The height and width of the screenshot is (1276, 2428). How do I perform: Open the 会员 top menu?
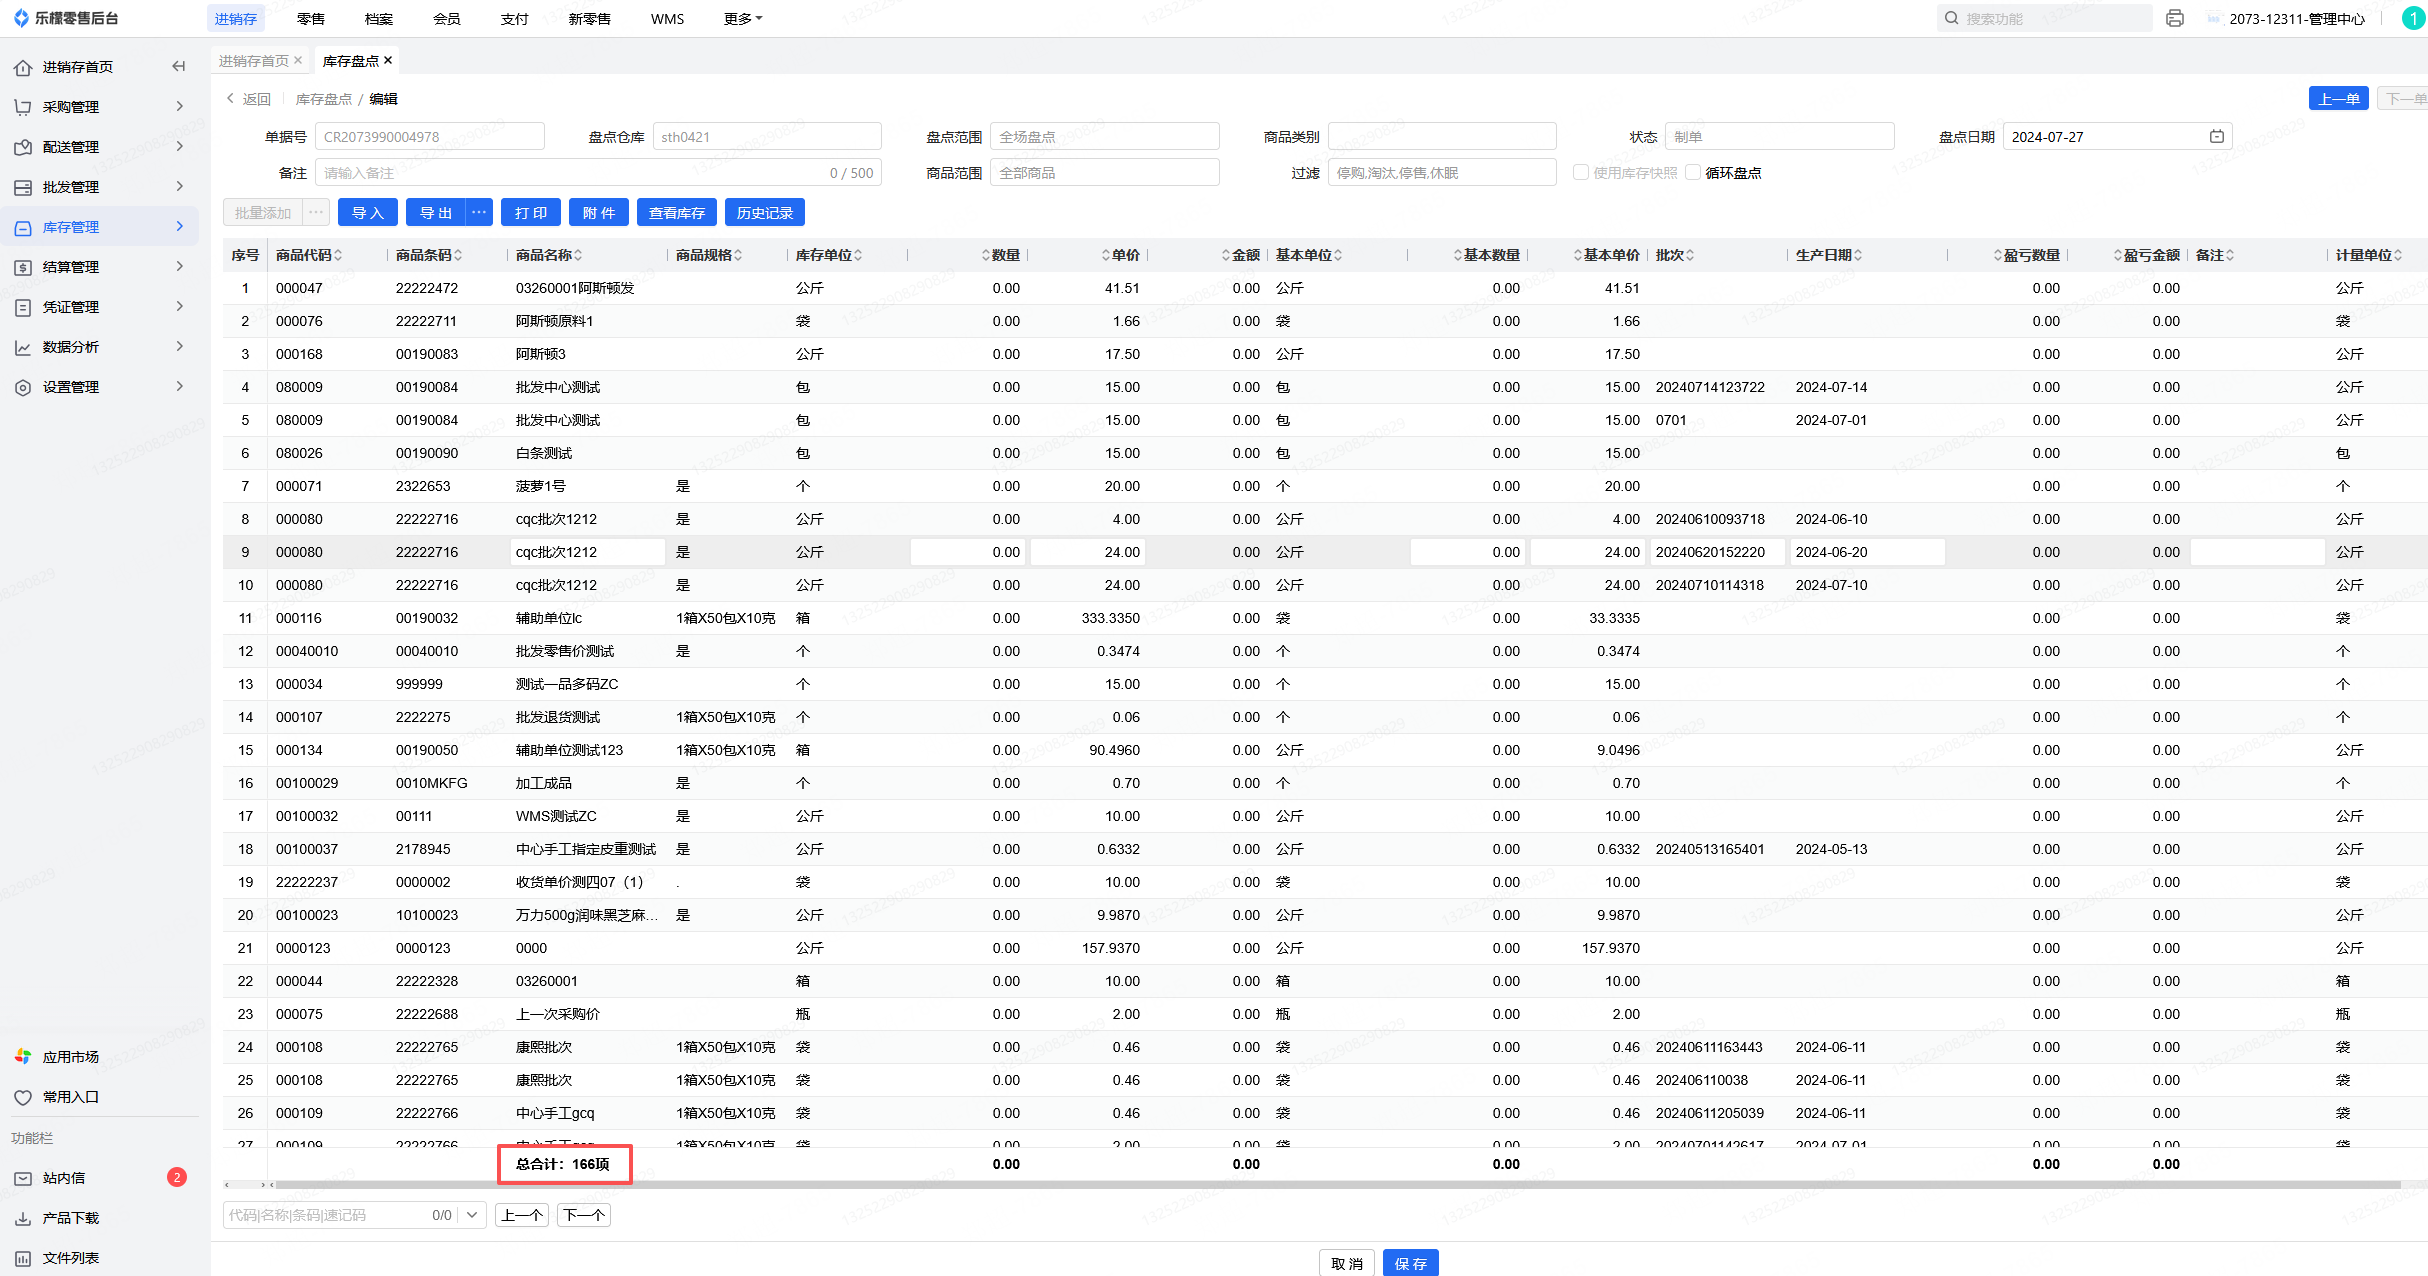pos(447,19)
